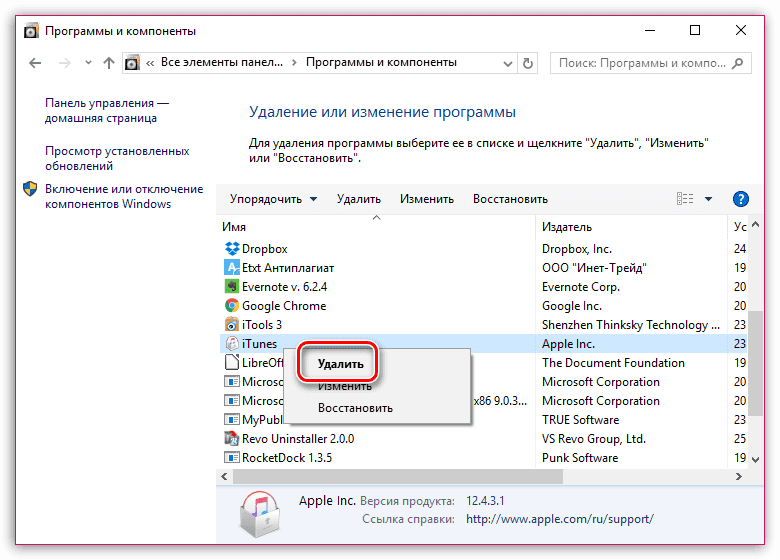Click the Forward navigation arrow

click(65, 63)
